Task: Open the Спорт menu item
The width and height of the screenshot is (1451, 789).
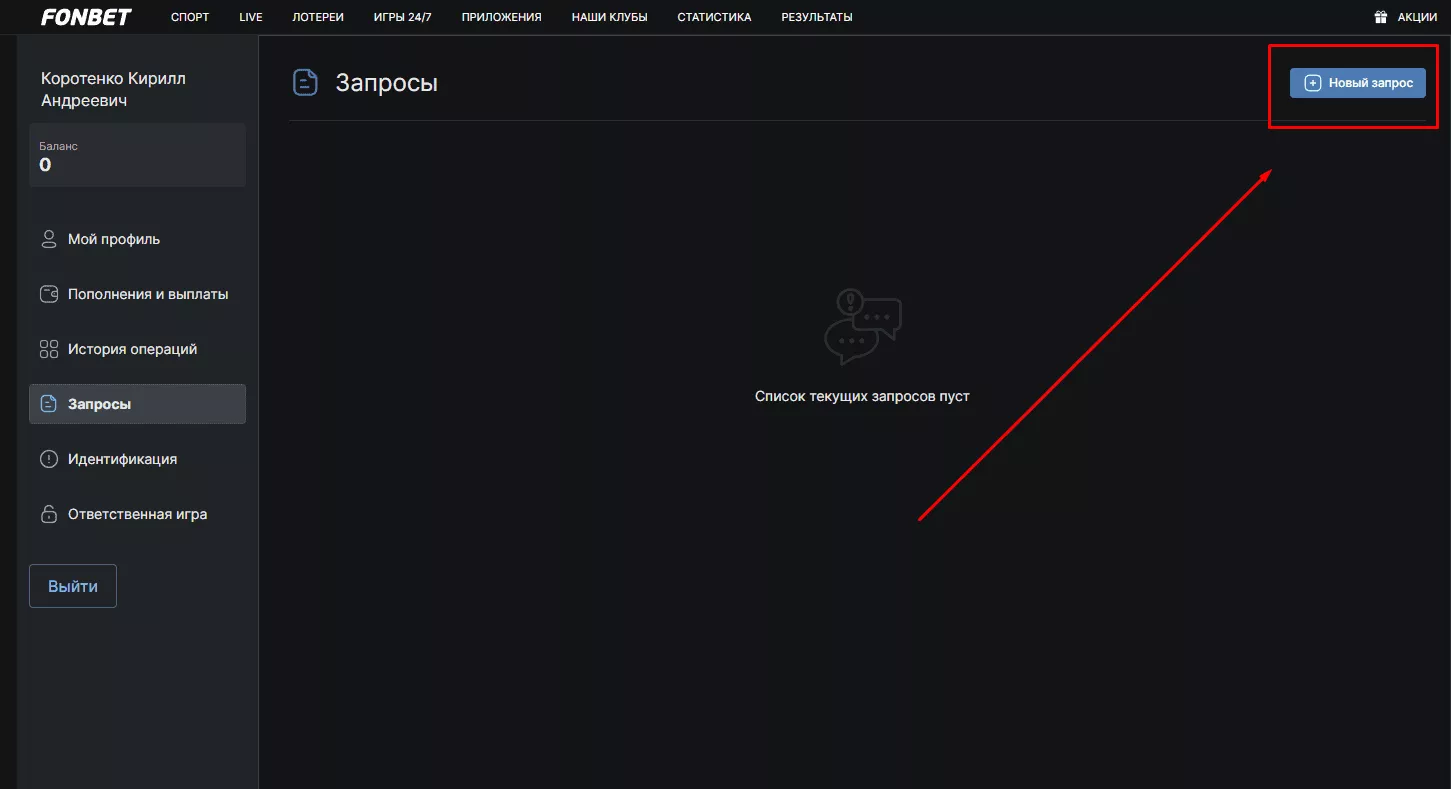Action: 190,17
